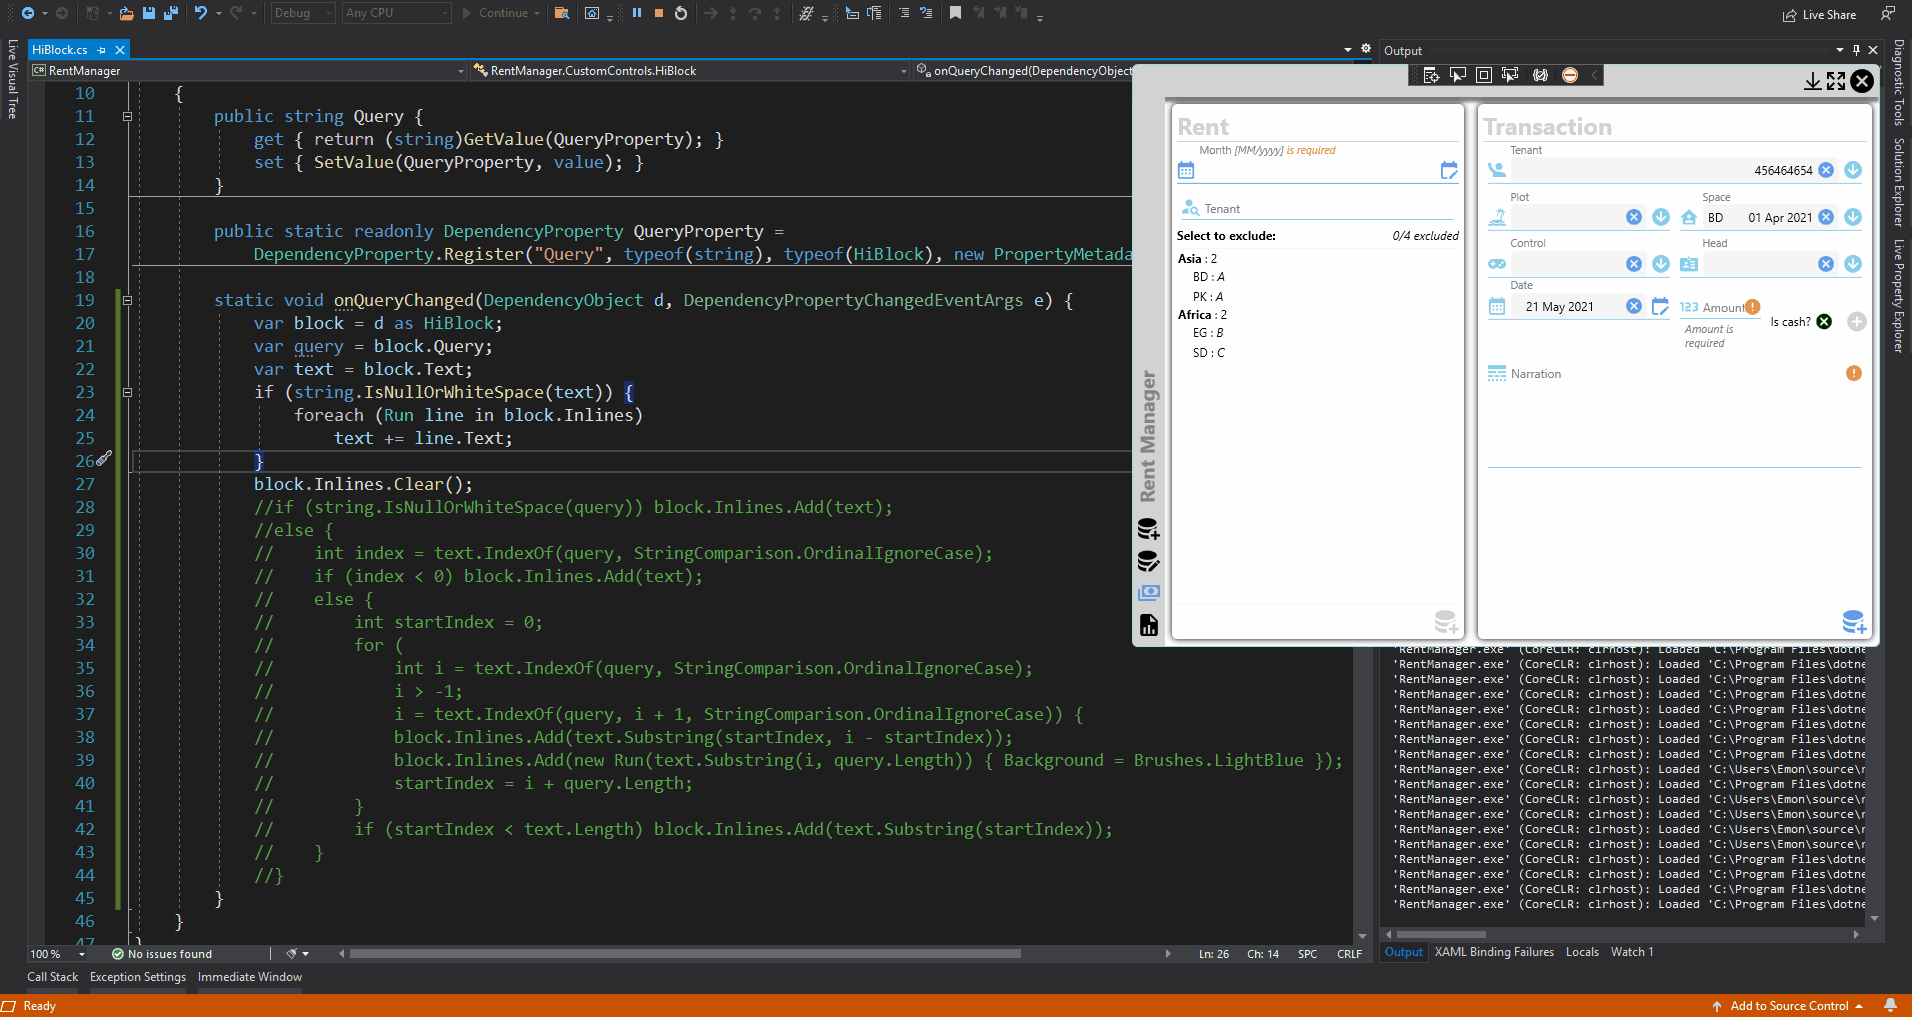Image resolution: width=1912 pixels, height=1017 pixels.
Task: Clear the Transaction Tenant field value
Action: pyautogui.click(x=1826, y=170)
